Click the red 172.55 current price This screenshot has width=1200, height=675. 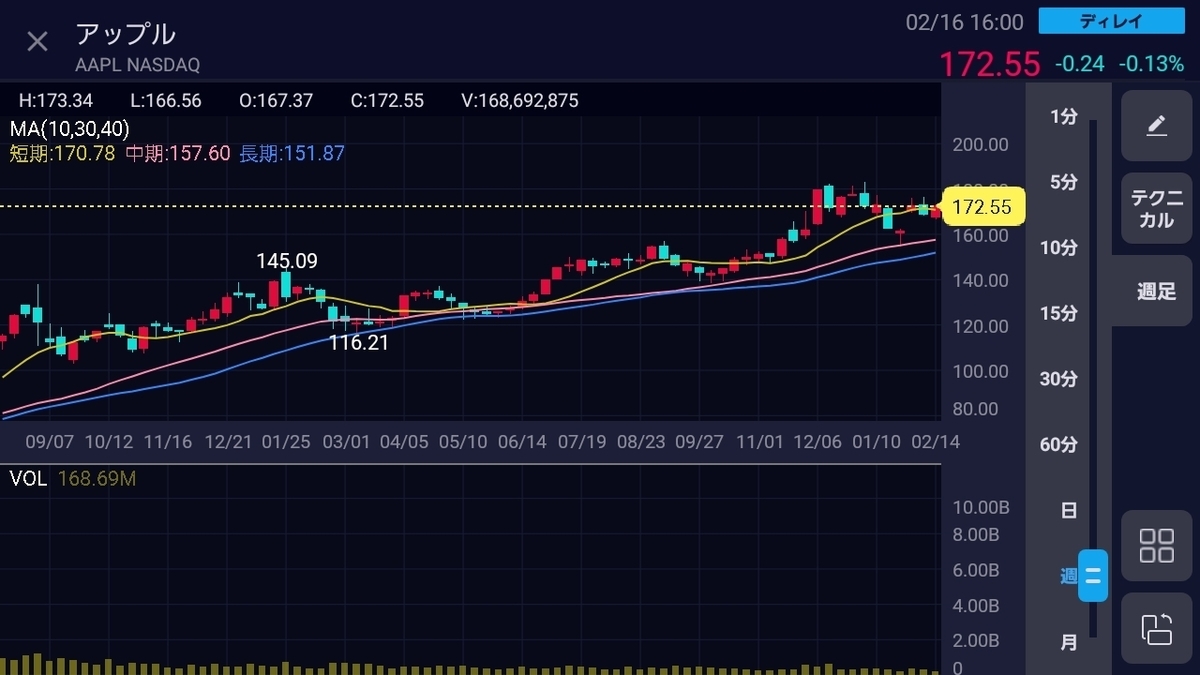[x=989, y=64]
